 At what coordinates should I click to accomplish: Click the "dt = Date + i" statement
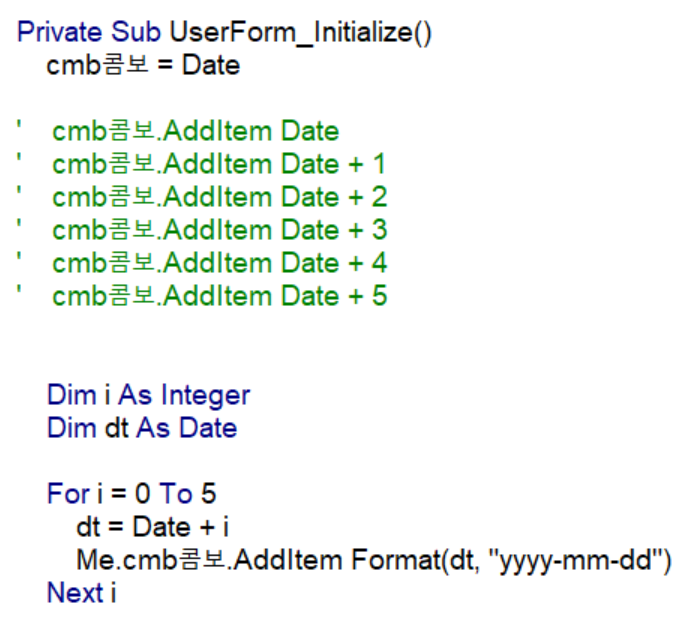(152, 527)
